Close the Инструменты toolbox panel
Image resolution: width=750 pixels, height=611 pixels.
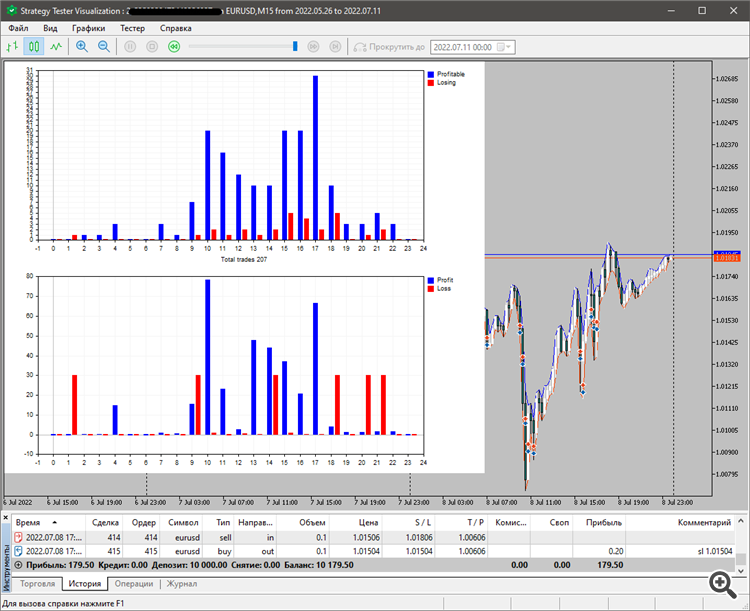(6, 518)
